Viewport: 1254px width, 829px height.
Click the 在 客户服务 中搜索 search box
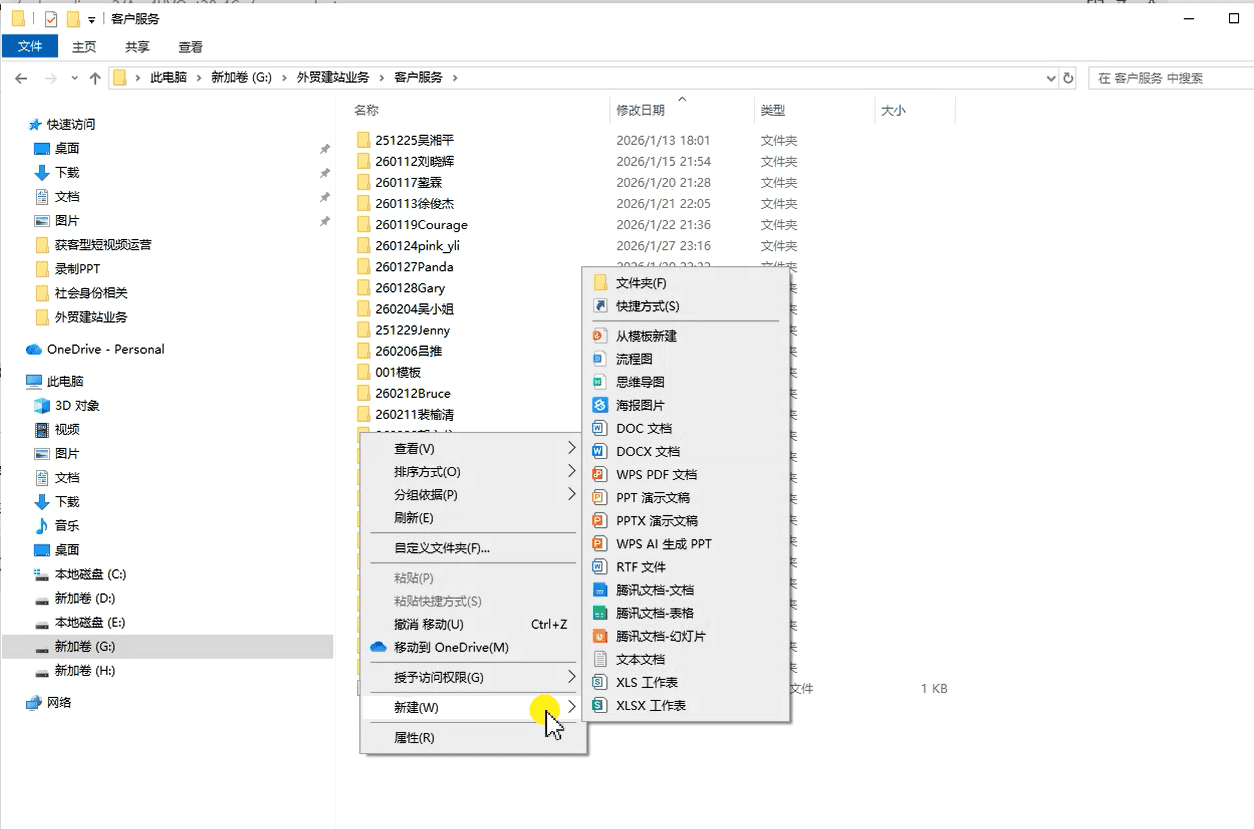(1170, 77)
